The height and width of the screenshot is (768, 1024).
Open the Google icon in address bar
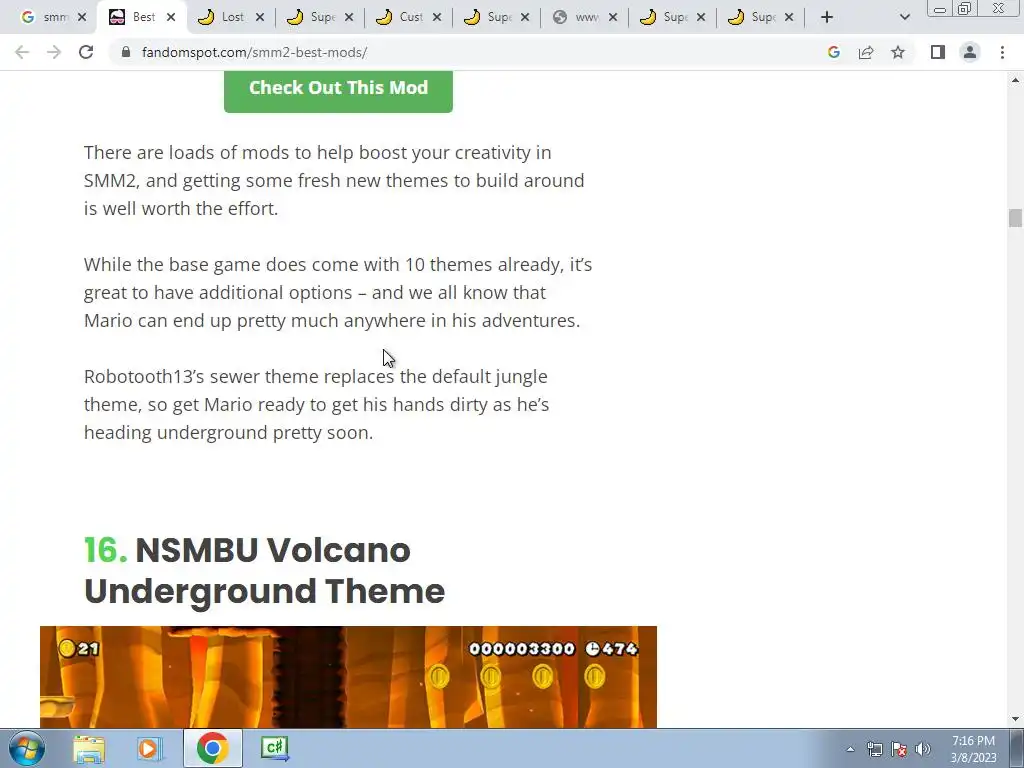click(x=833, y=52)
